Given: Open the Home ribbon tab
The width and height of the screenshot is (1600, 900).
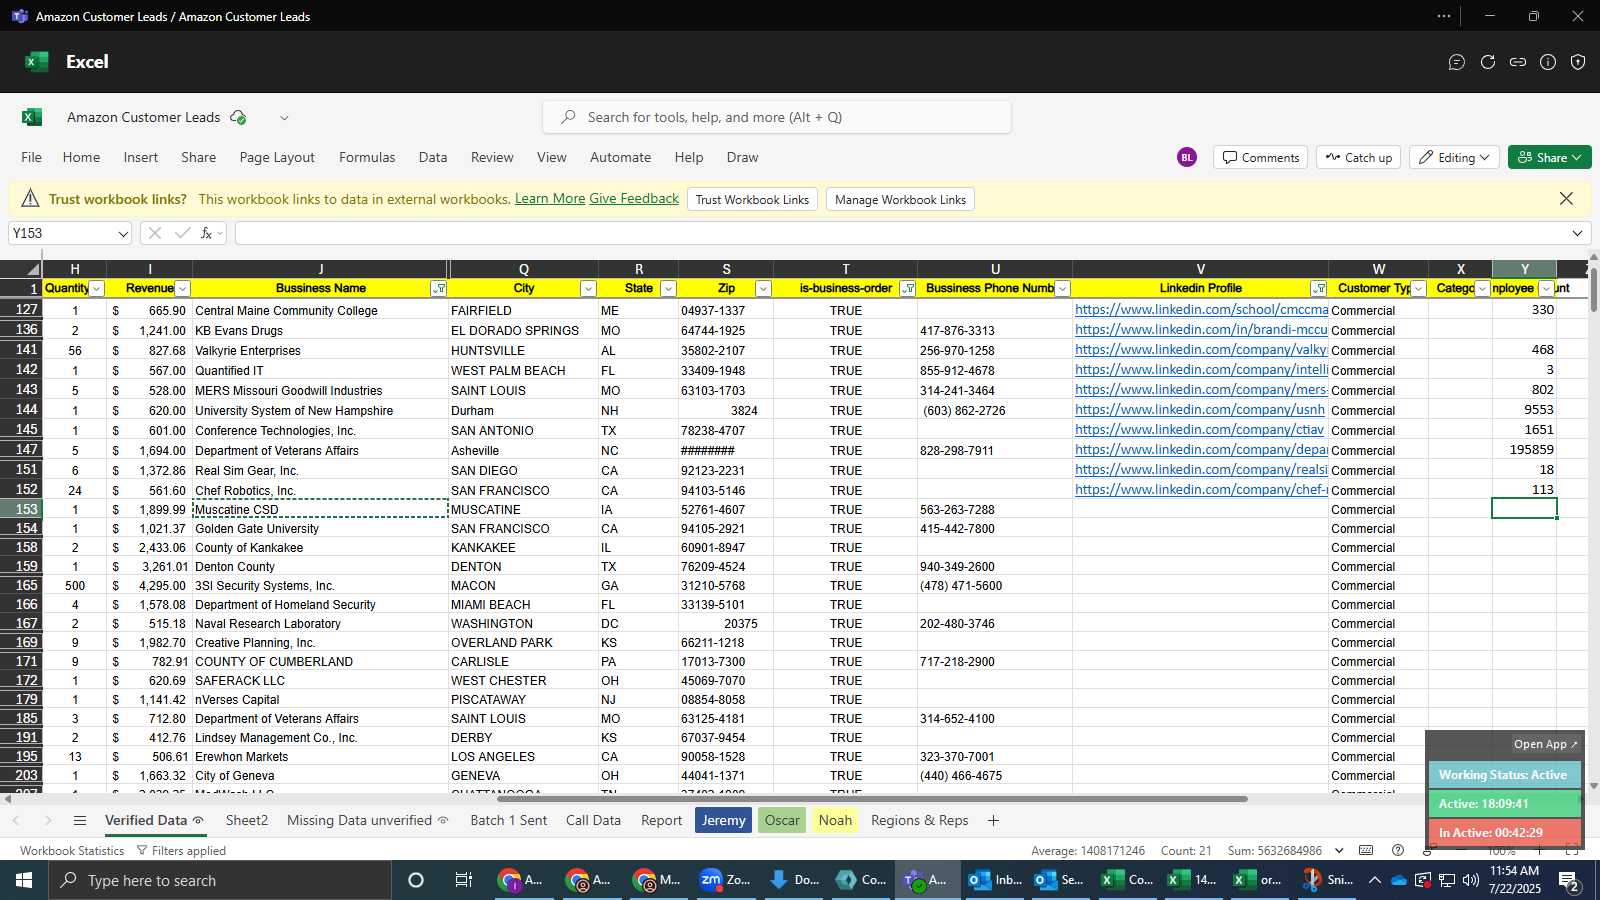Looking at the screenshot, I should (81, 158).
